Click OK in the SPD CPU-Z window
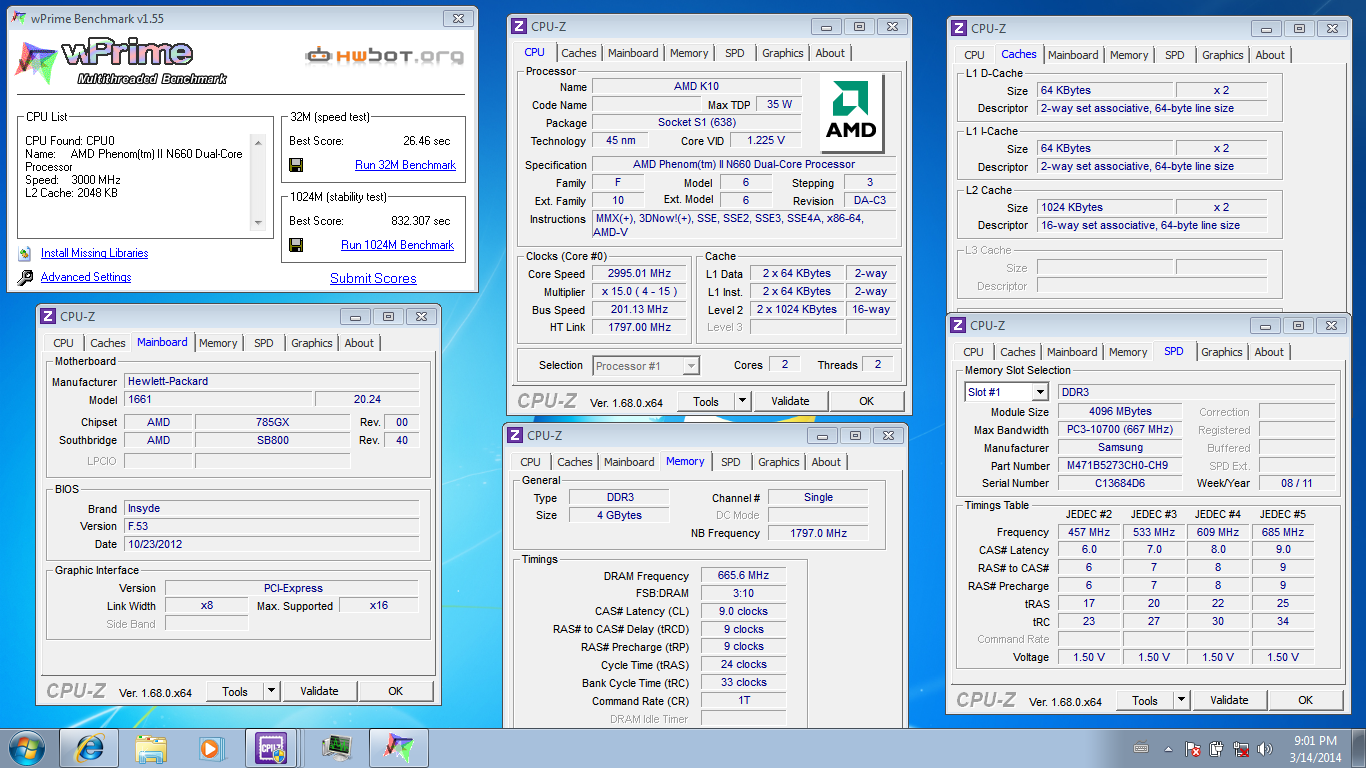The width and height of the screenshot is (1366, 768). coord(1306,700)
